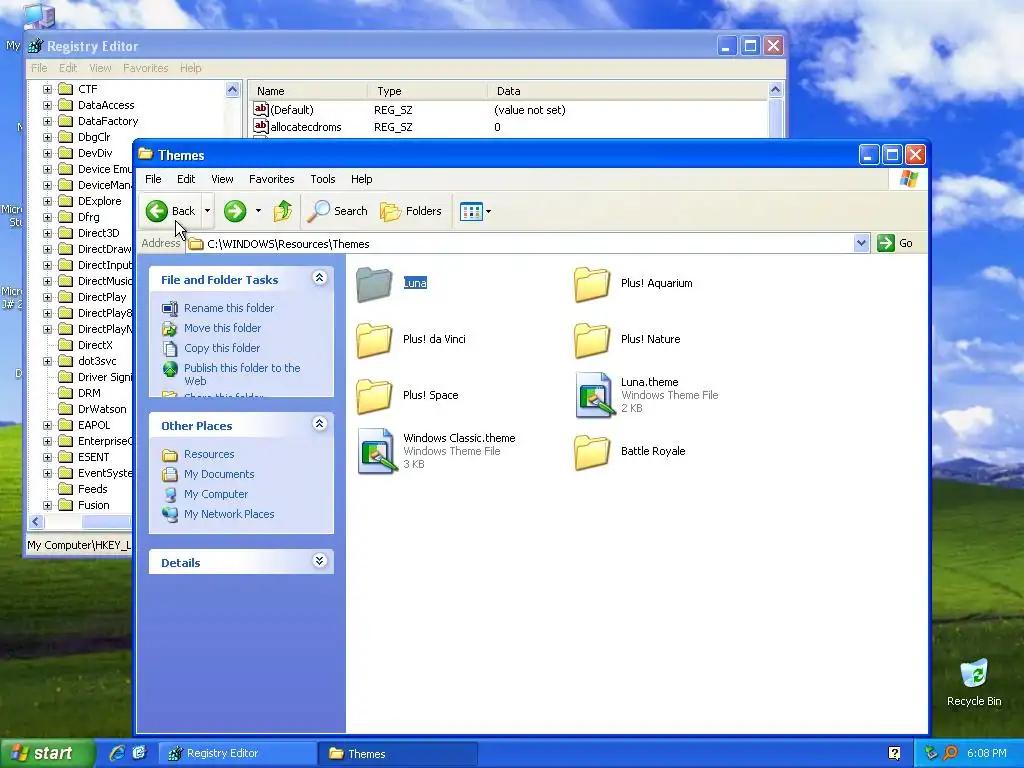This screenshot has width=1024, height=768.
Task: Select the Windows Classic.theme file icon
Action: pos(377,451)
